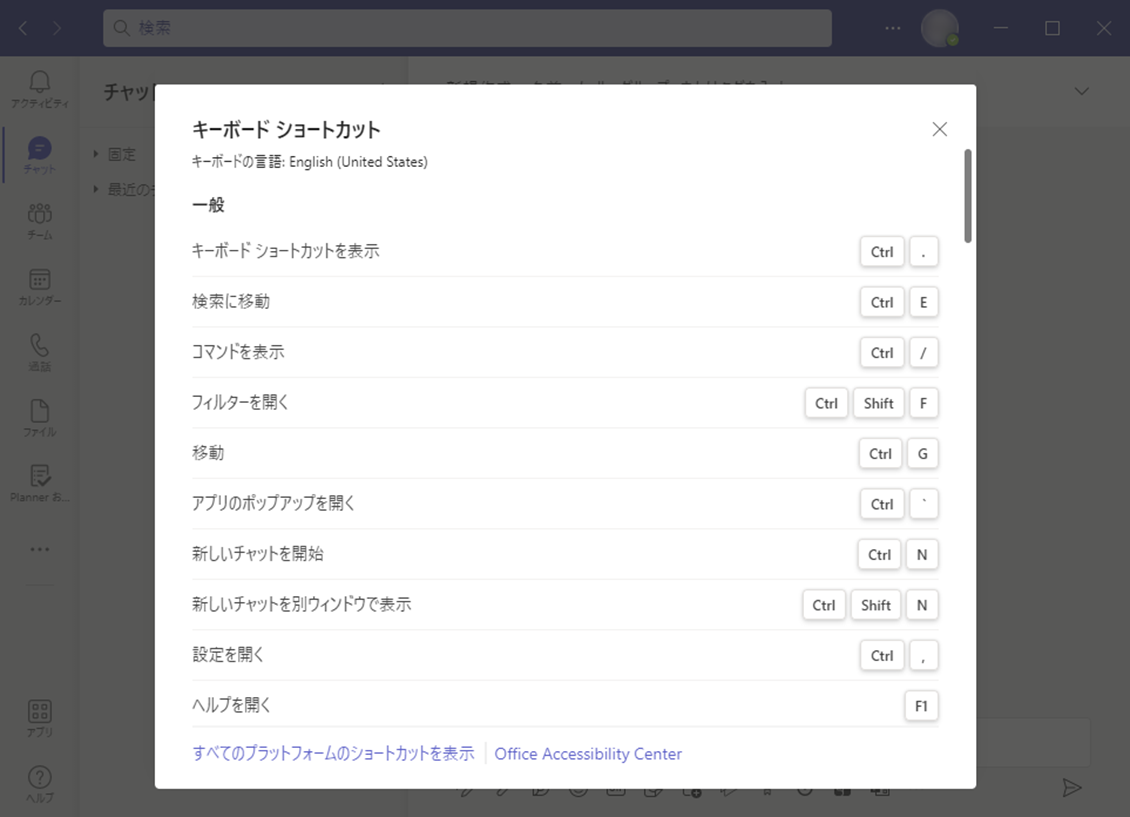
Task: Click the 一般 section heading
Action: pos(208,205)
